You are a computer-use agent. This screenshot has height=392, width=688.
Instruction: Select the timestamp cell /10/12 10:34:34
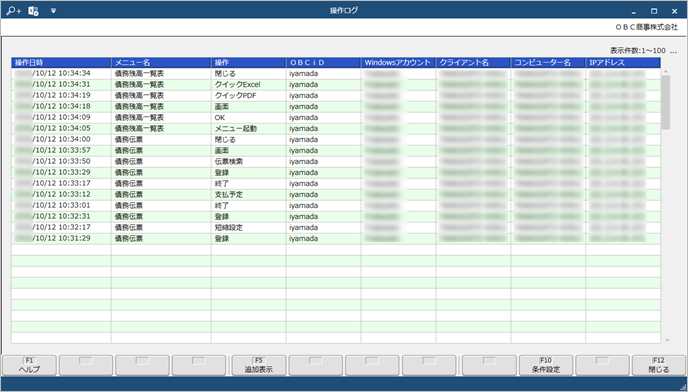(61, 74)
